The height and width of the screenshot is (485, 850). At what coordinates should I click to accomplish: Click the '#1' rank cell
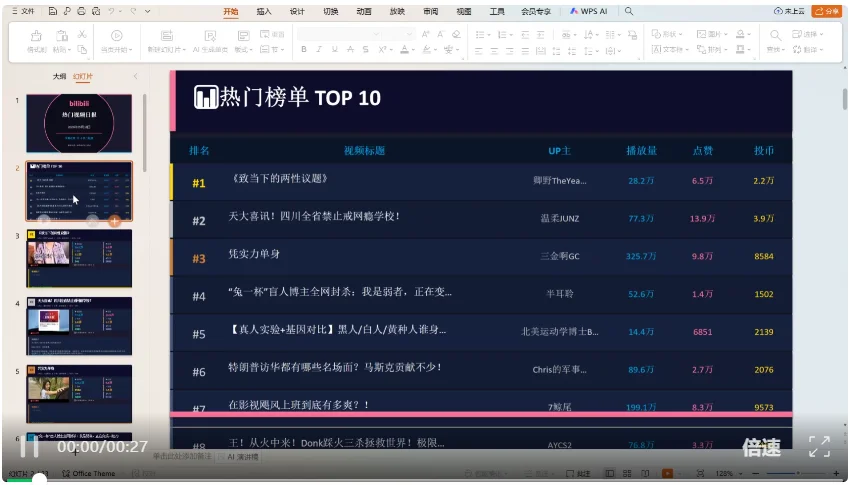[x=199, y=183]
